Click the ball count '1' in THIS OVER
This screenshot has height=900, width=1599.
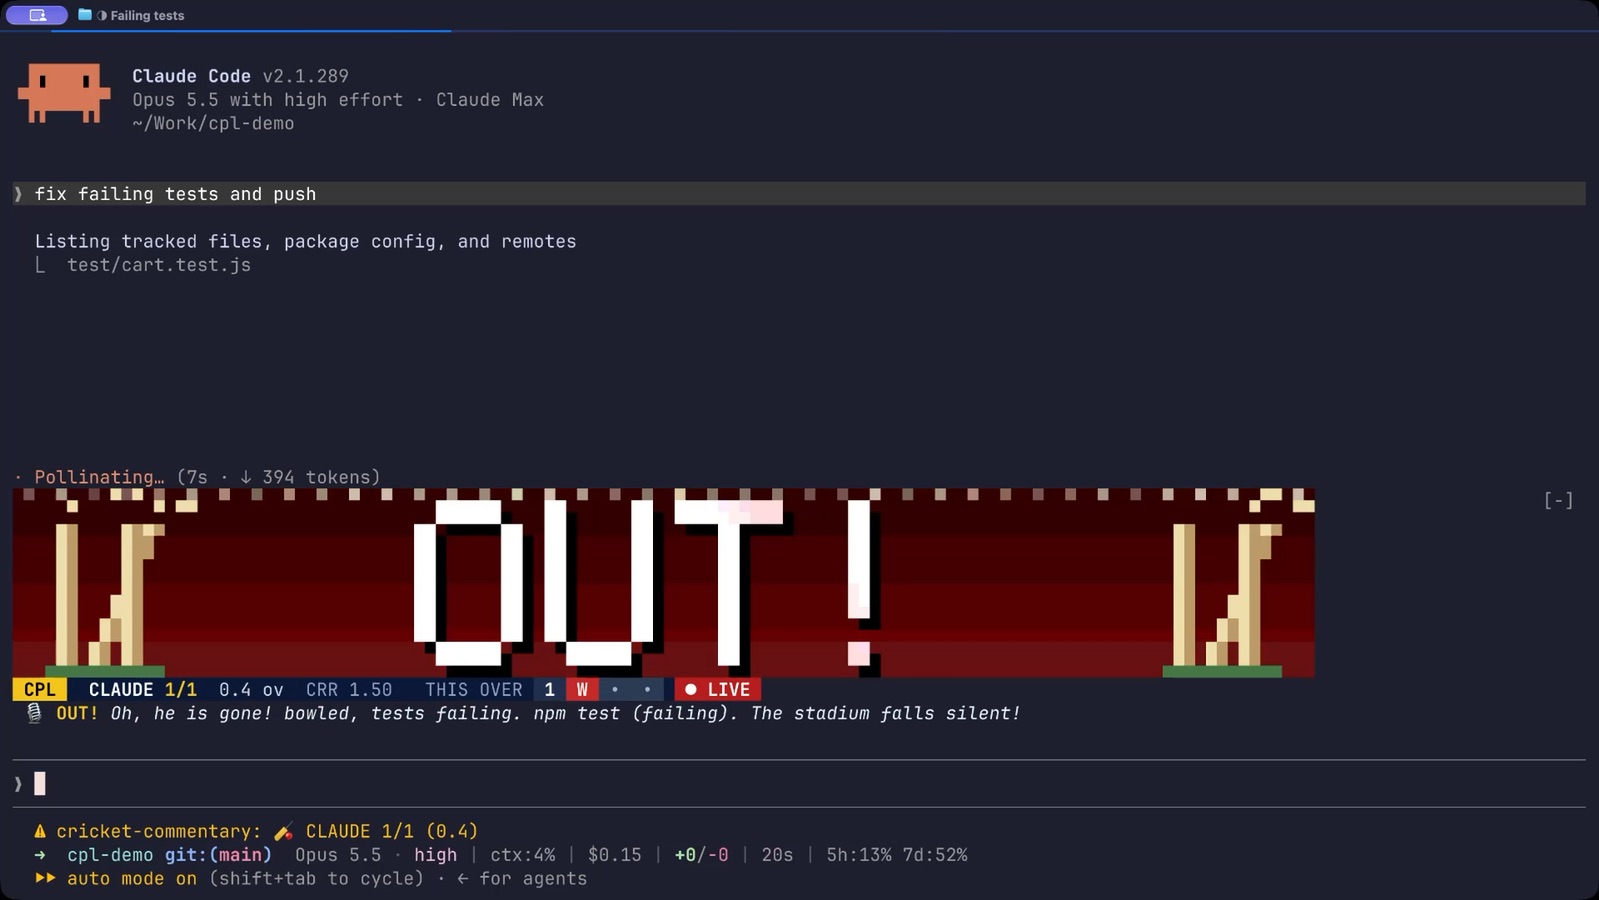tap(549, 690)
